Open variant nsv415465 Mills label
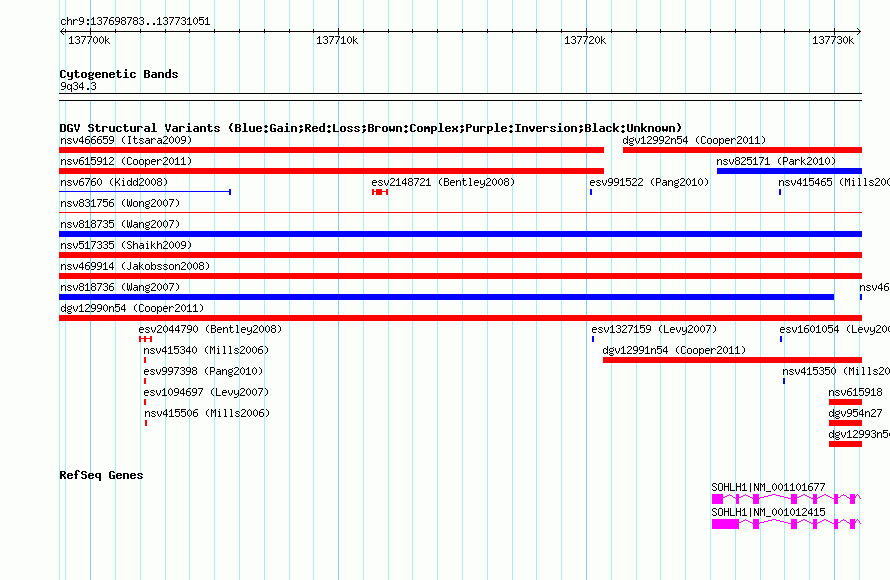 click(x=834, y=182)
